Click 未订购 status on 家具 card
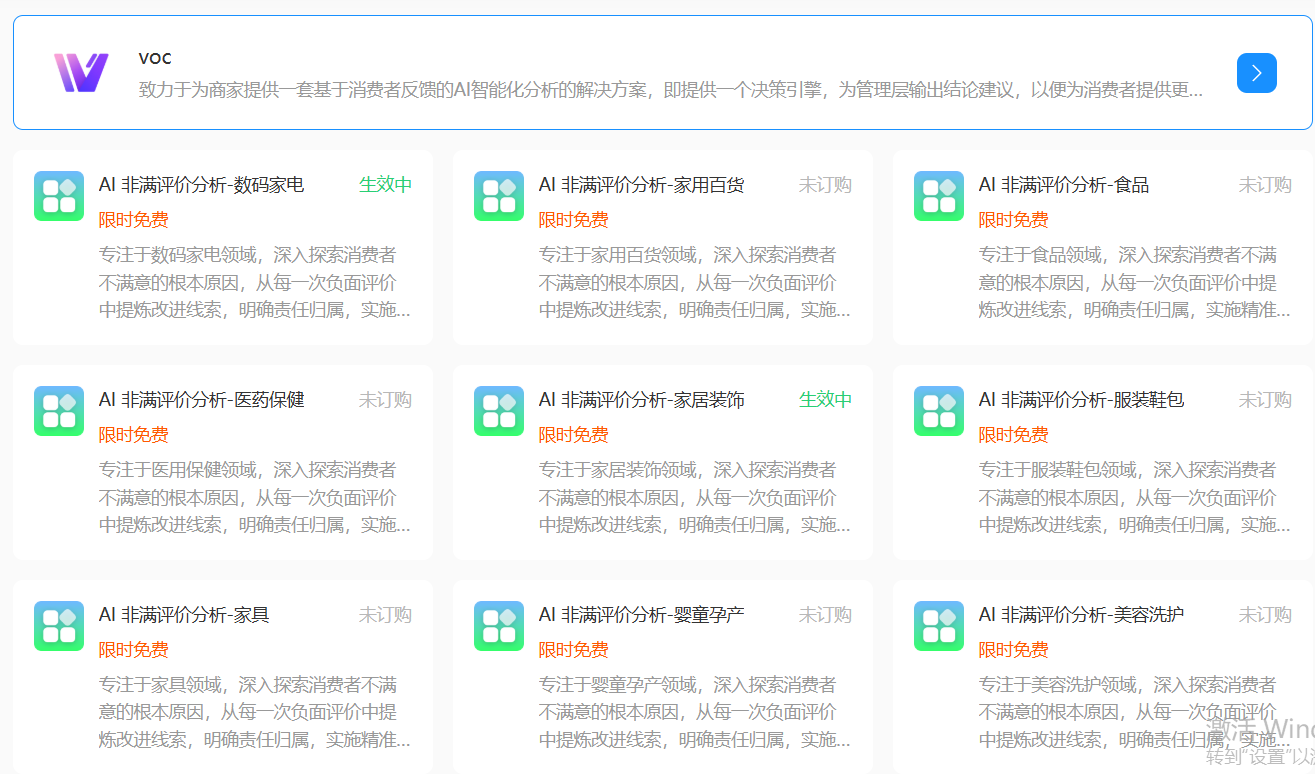This screenshot has height=774, width=1315. coord(386,615)
